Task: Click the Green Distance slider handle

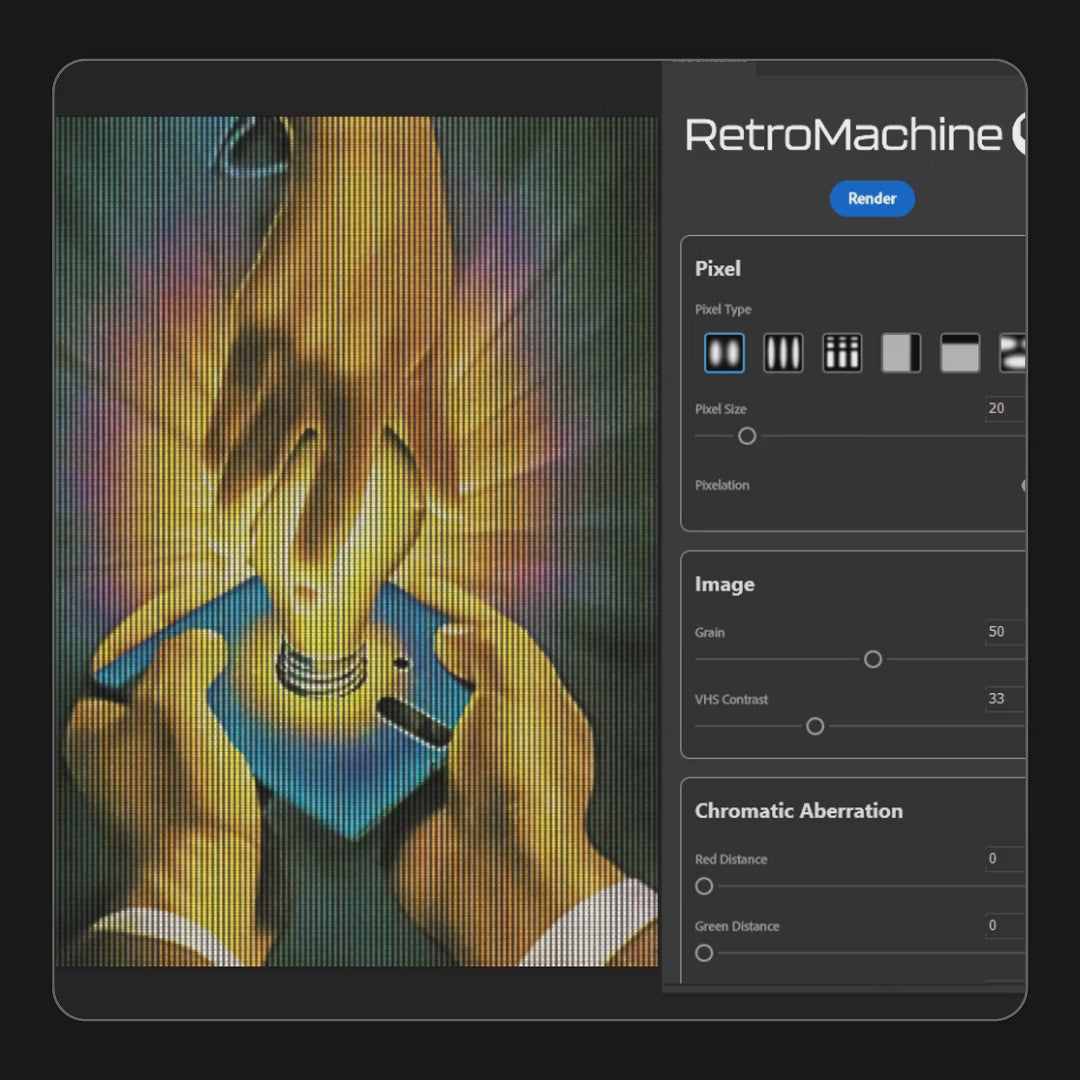Action: click(704, 953)
